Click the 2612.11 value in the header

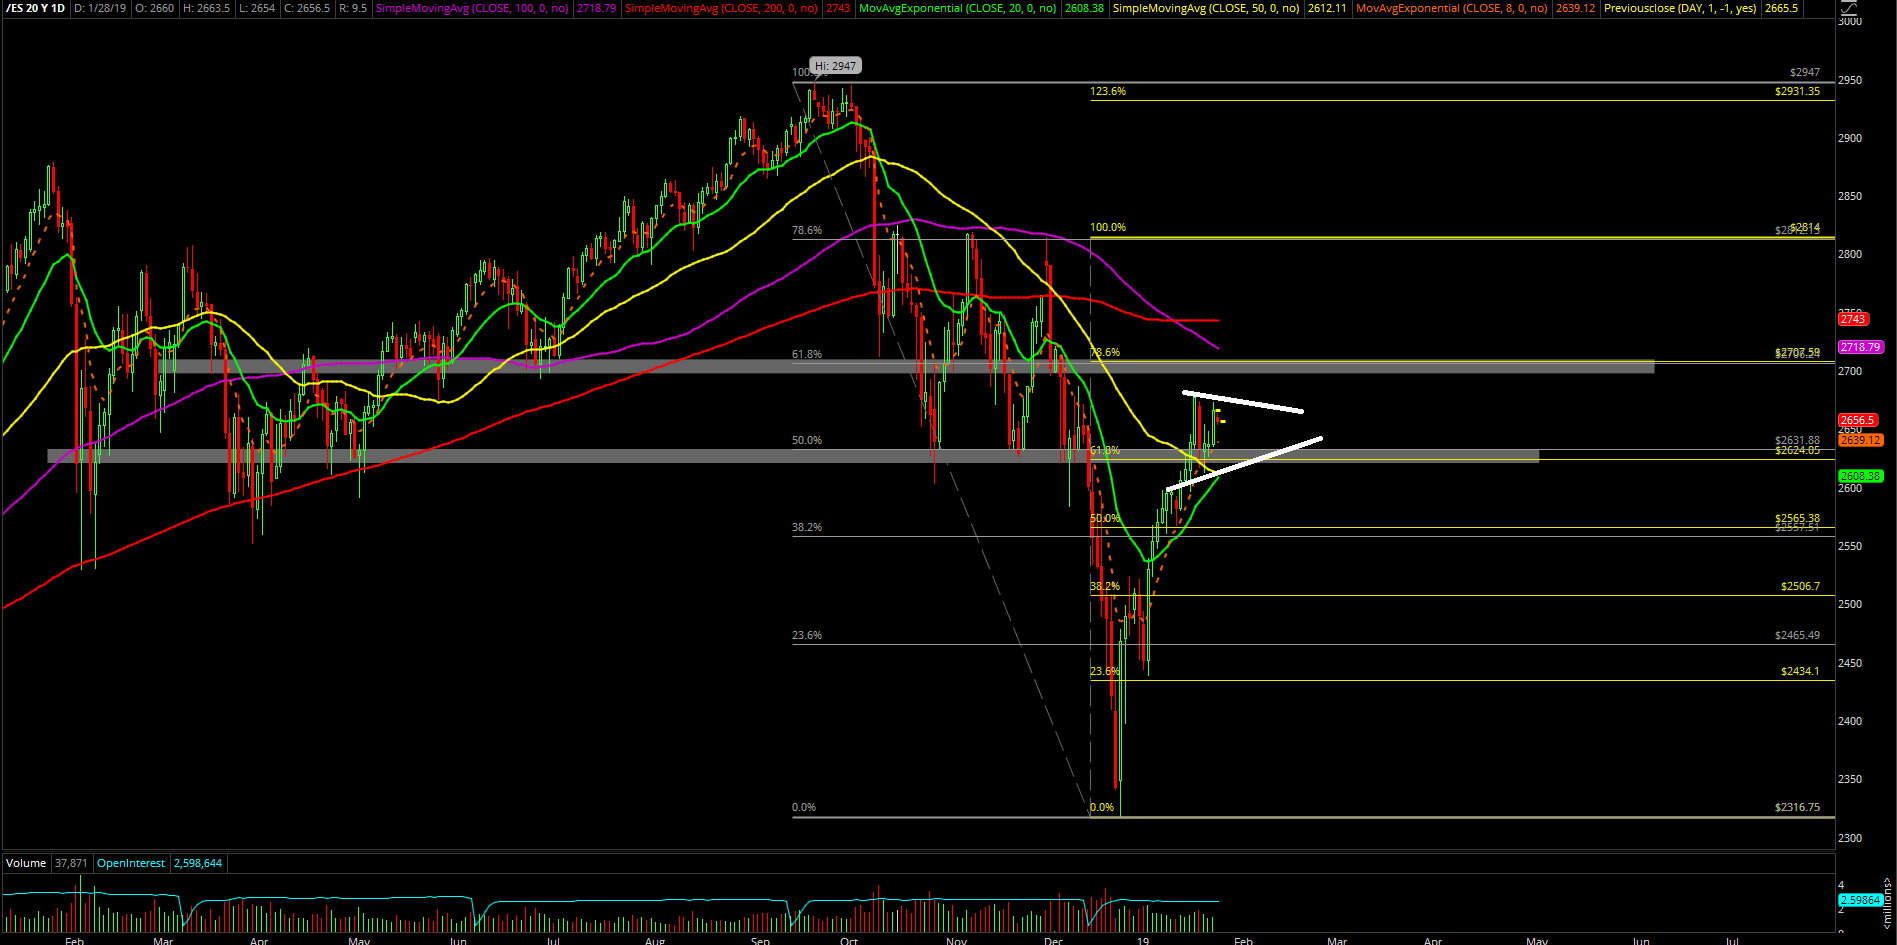click(1327, 8)
